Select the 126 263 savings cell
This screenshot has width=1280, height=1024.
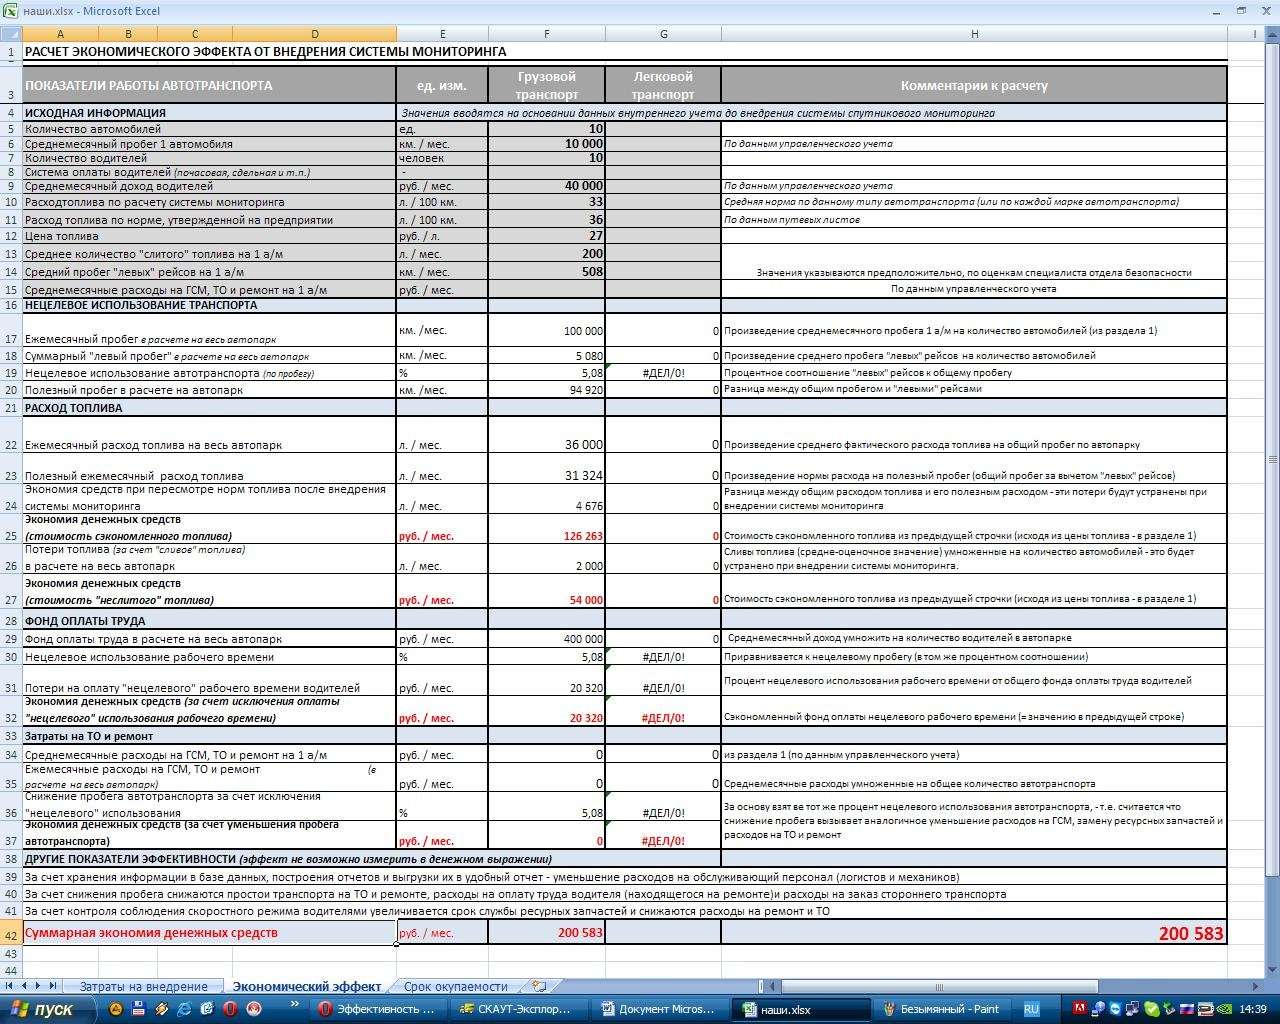[546, 529]
